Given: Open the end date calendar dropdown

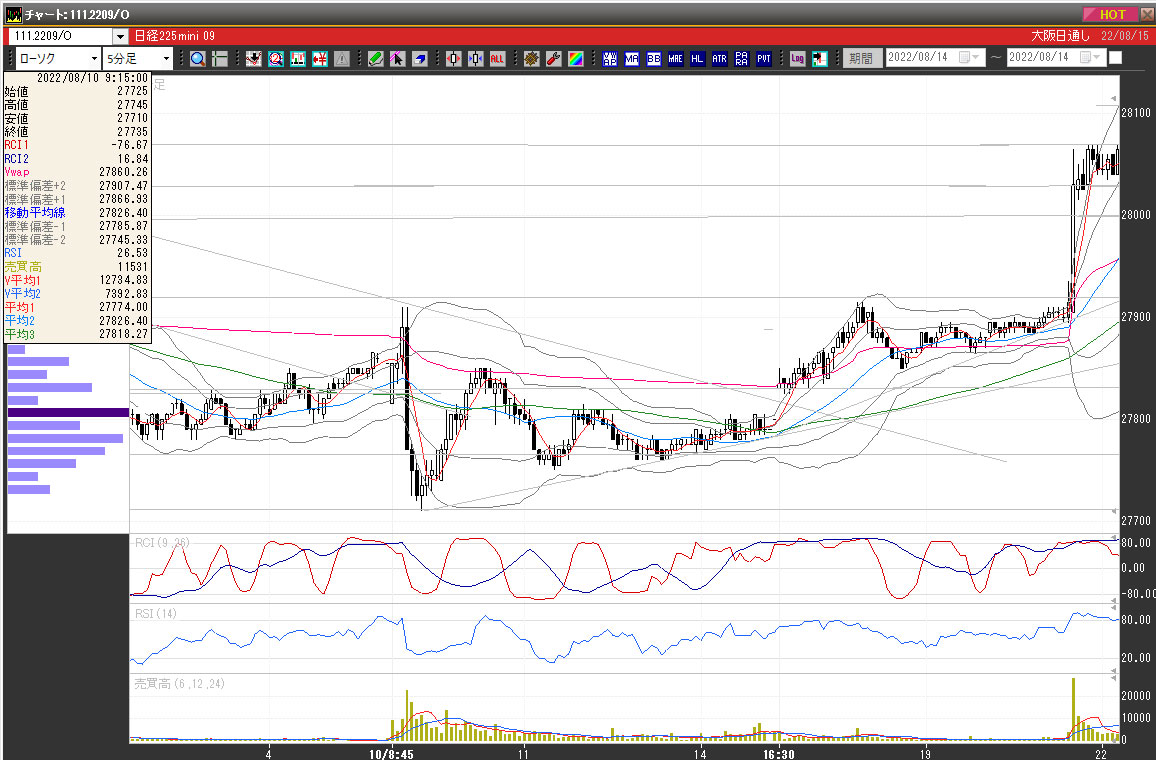Looking at the screenshot, I should coord(1090,57).
